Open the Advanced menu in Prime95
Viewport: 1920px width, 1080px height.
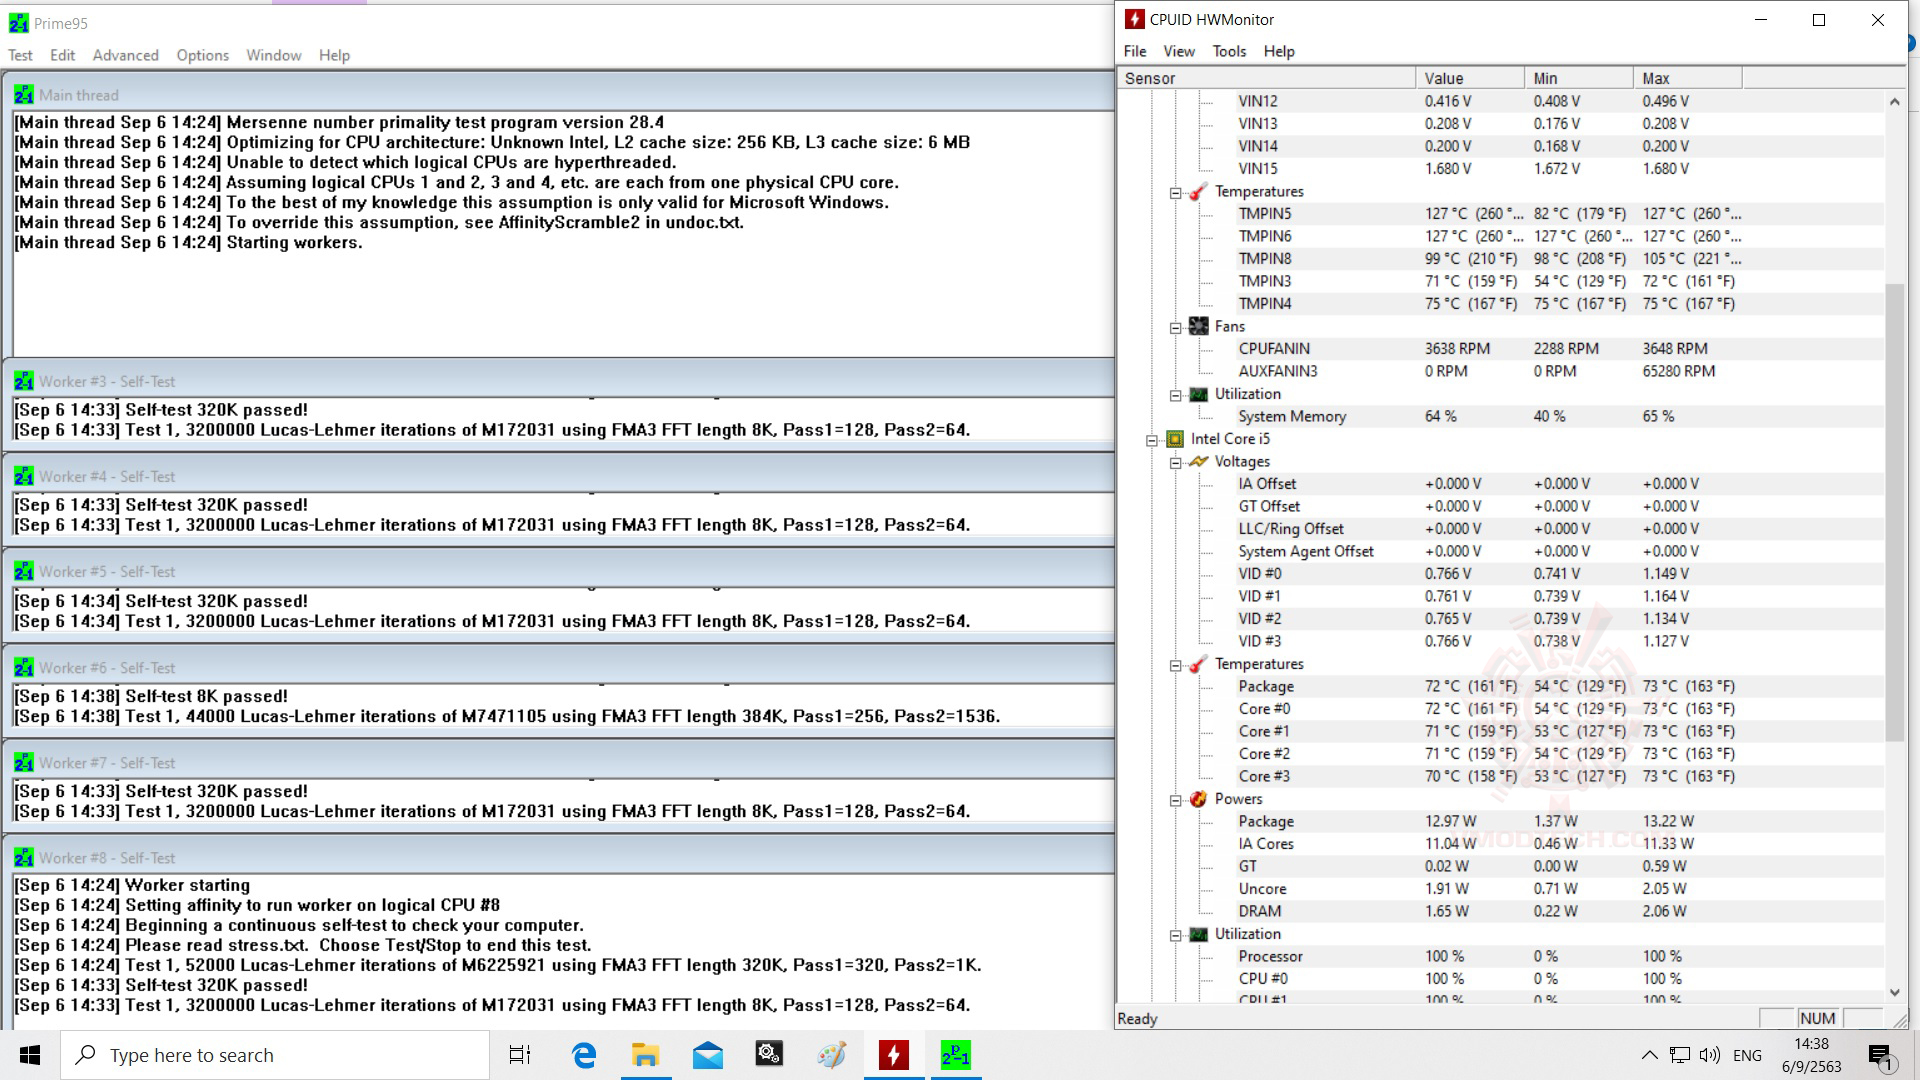click(x=125, y=55)
